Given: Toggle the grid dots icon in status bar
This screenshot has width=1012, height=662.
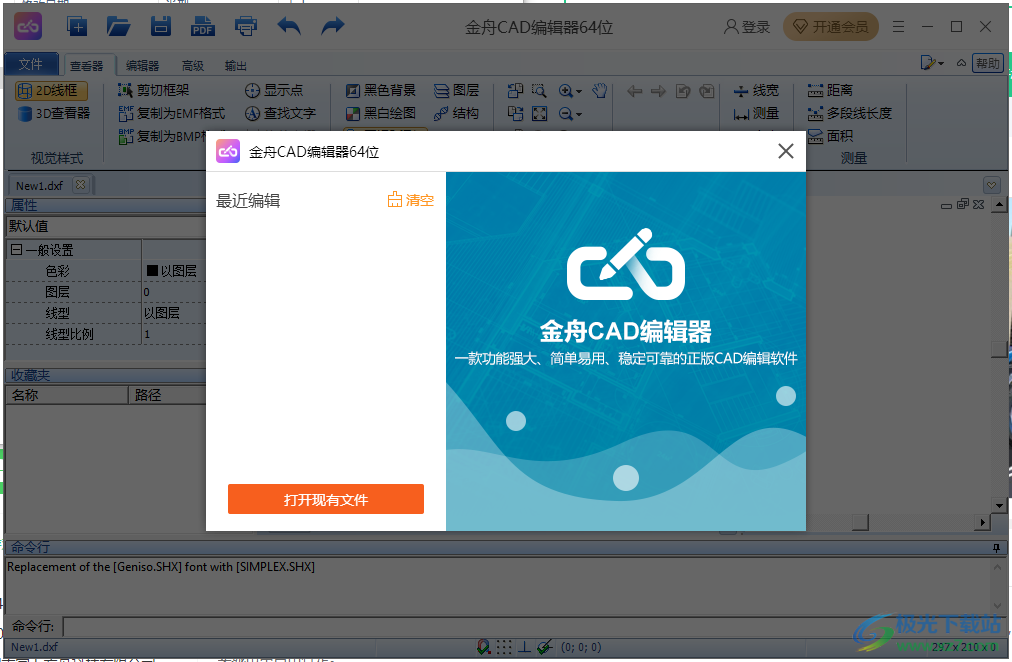Looking at the screenshot, I should click(x=504, y=647).
